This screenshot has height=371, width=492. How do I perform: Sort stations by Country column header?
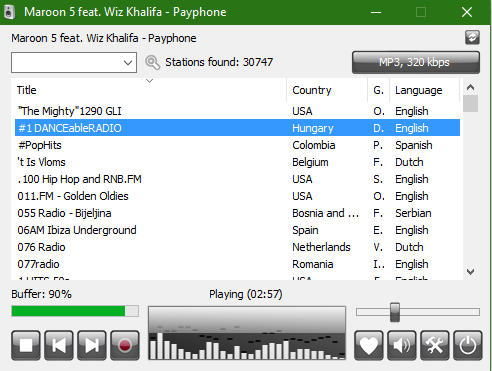click(x=327, y=90)
